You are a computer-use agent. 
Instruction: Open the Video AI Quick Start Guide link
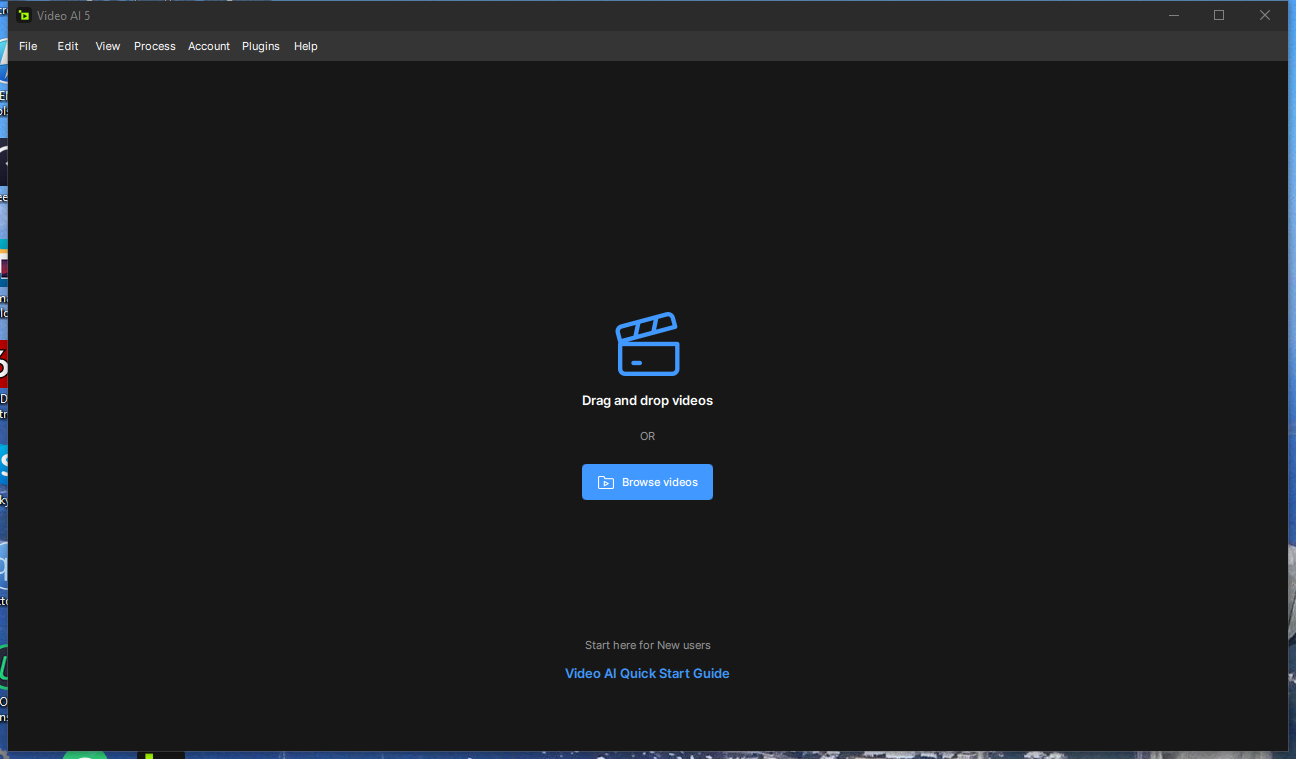[647, 673]
